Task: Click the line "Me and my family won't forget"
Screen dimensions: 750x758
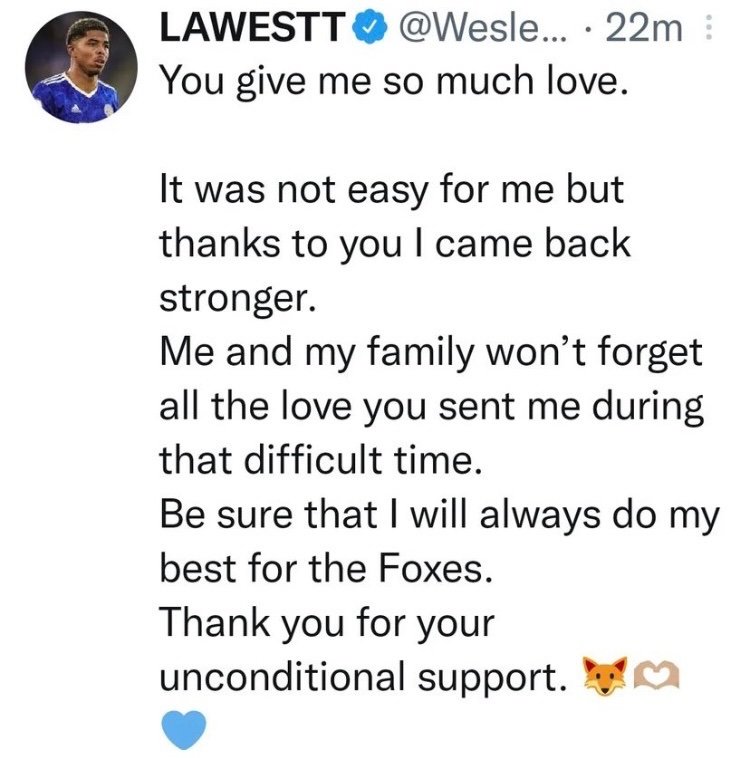Action: point(431,352)
